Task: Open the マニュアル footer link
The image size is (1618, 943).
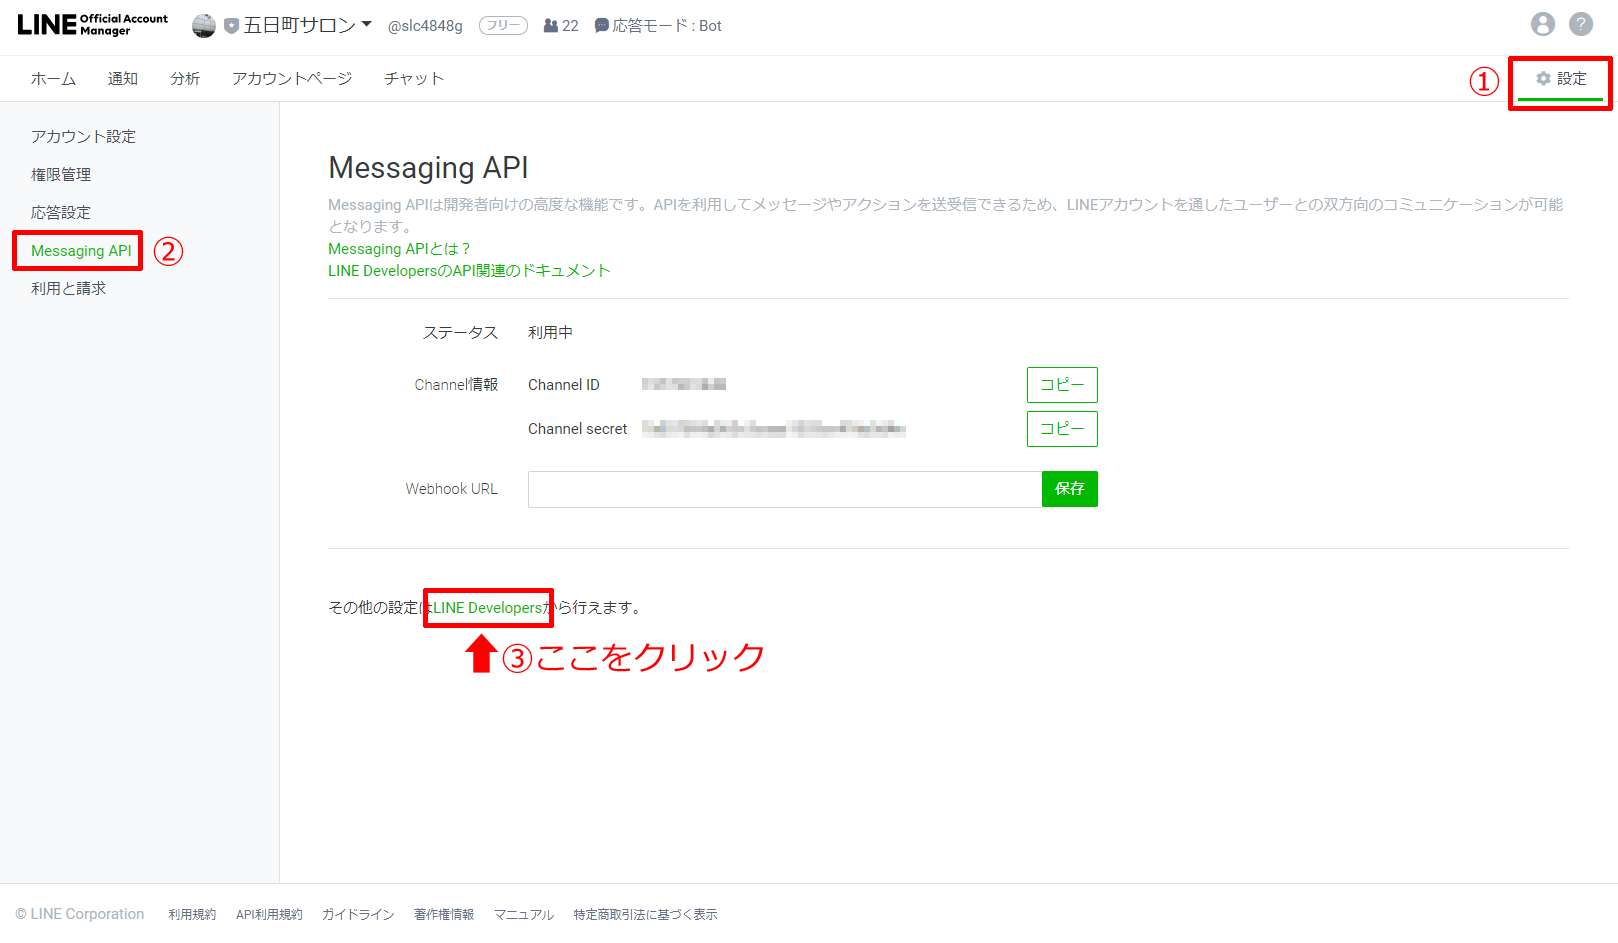Action: pos(524,915)
